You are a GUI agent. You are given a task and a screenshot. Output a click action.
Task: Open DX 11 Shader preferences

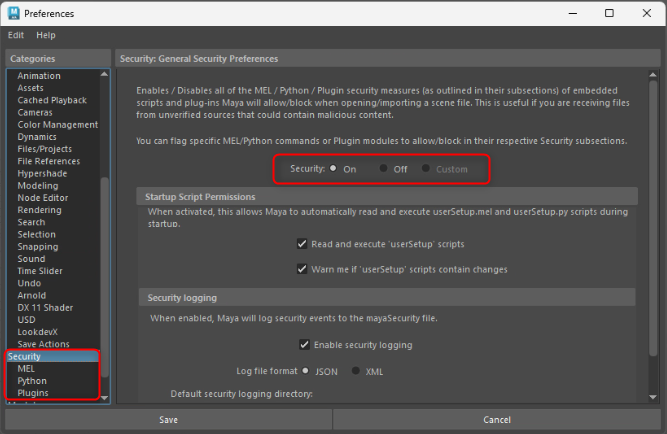45,308
